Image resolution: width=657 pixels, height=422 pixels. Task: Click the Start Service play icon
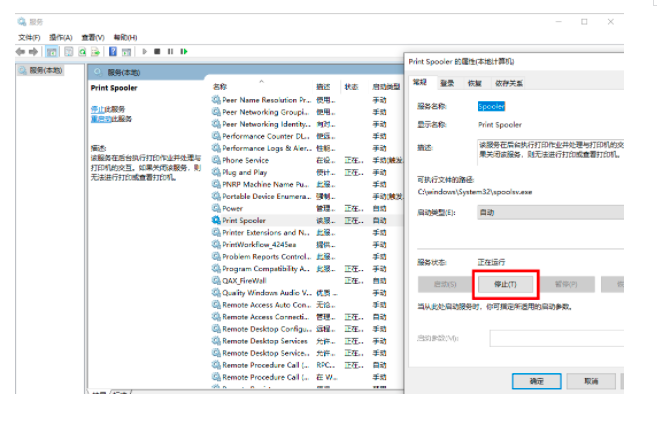click(146, 51)
